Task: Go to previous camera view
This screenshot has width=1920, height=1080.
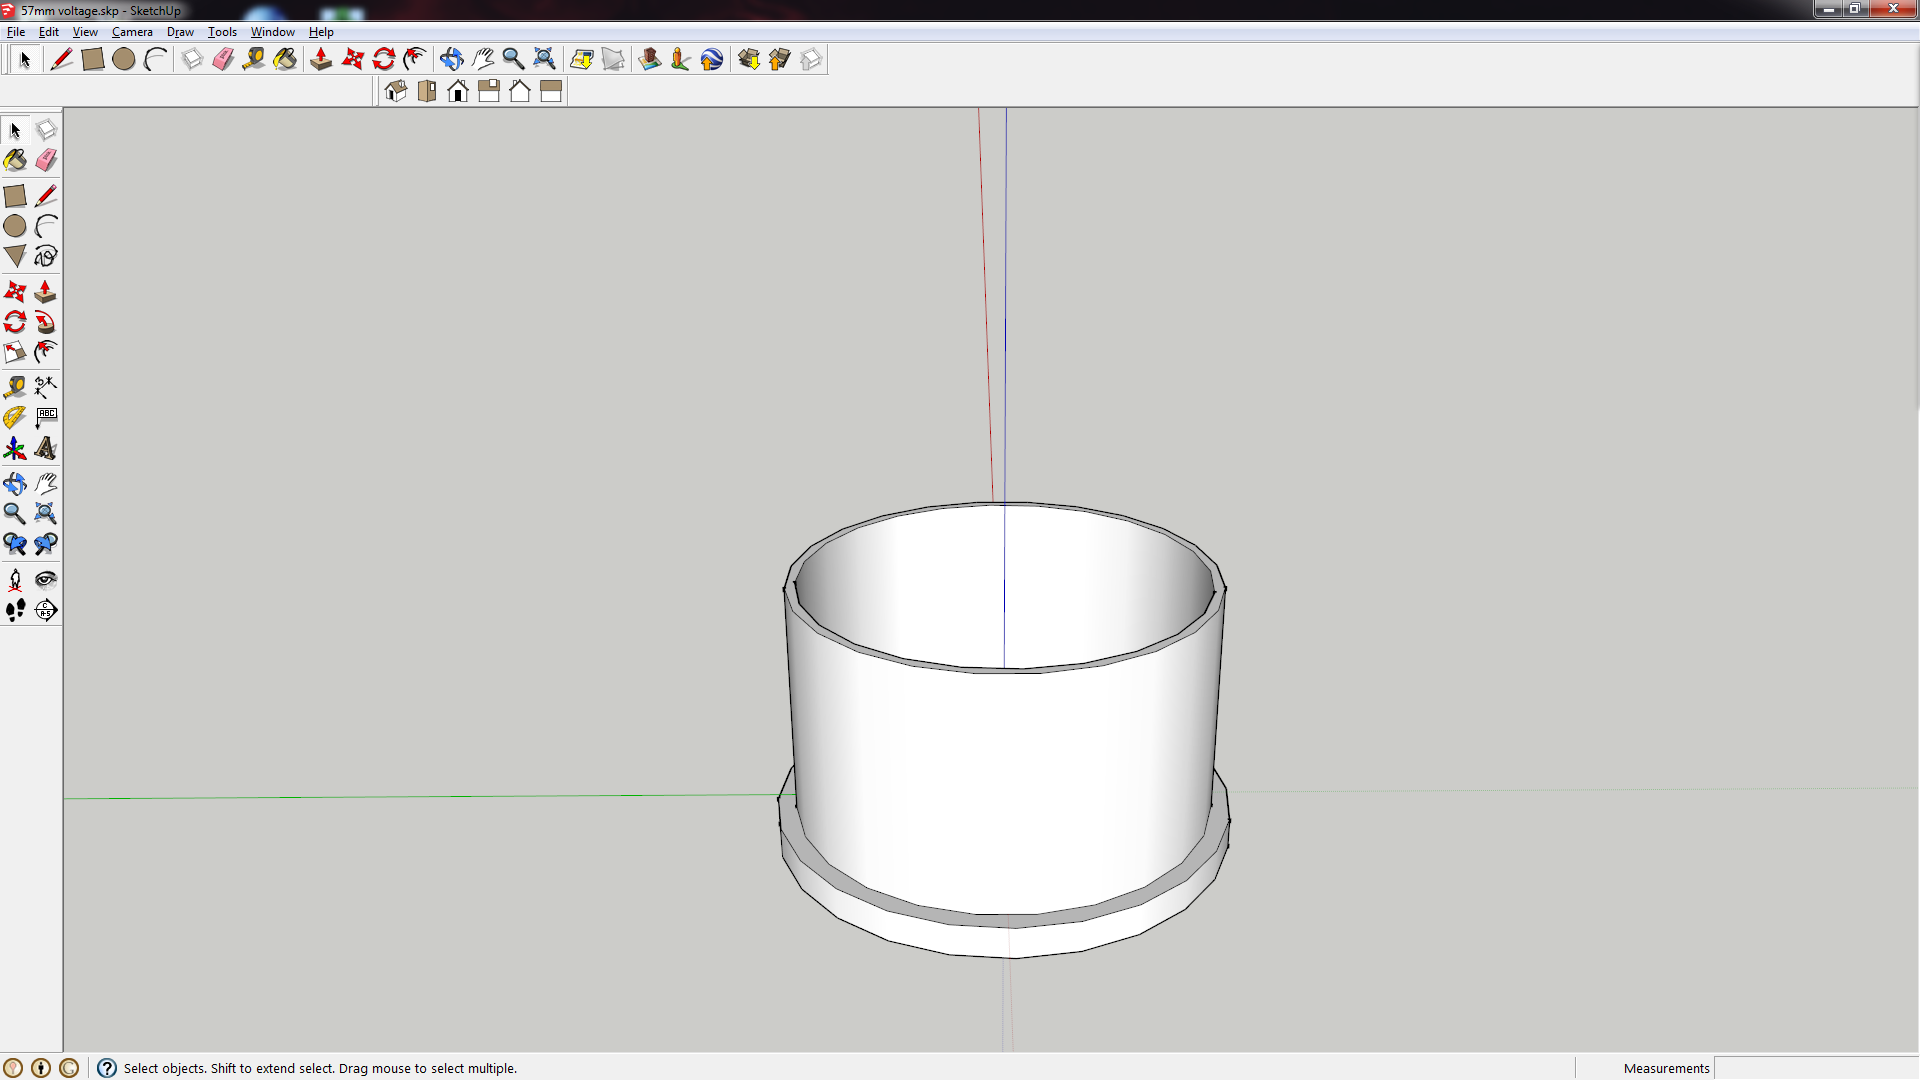Action: 15,545
